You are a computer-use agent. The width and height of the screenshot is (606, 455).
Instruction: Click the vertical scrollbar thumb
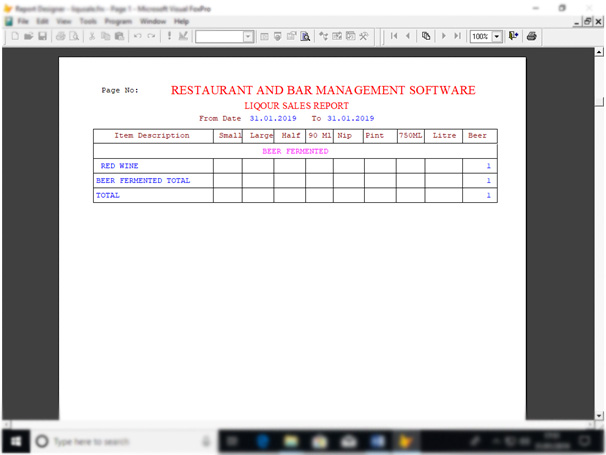point(599,102)
